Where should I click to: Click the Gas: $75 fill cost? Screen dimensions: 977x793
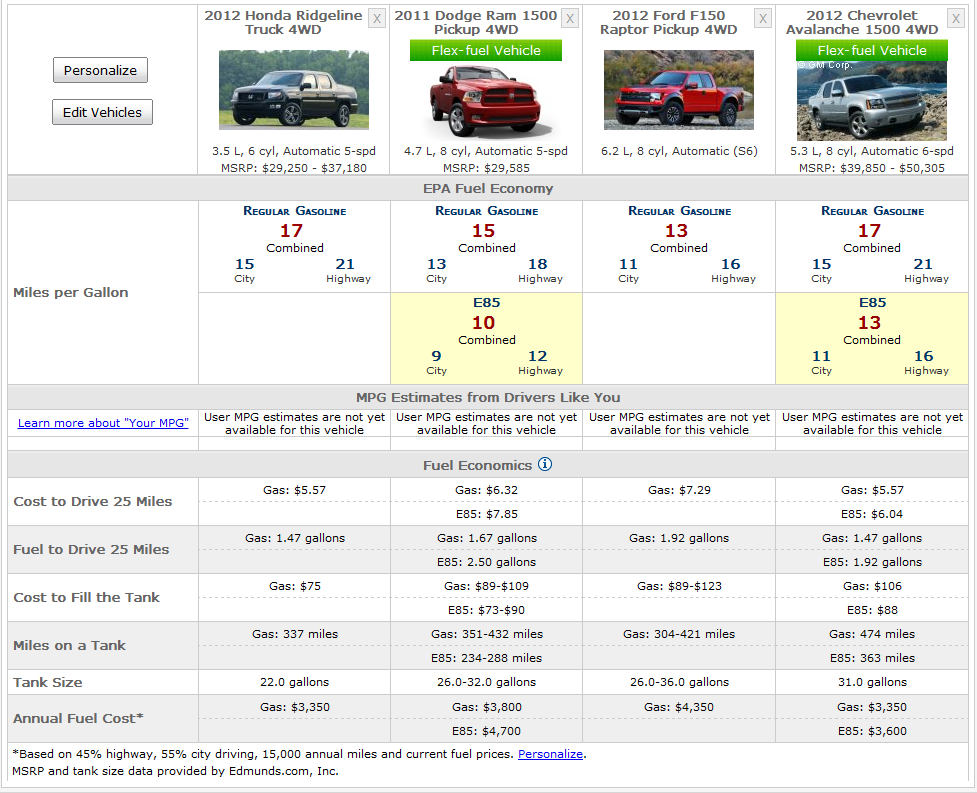[295, 586]
